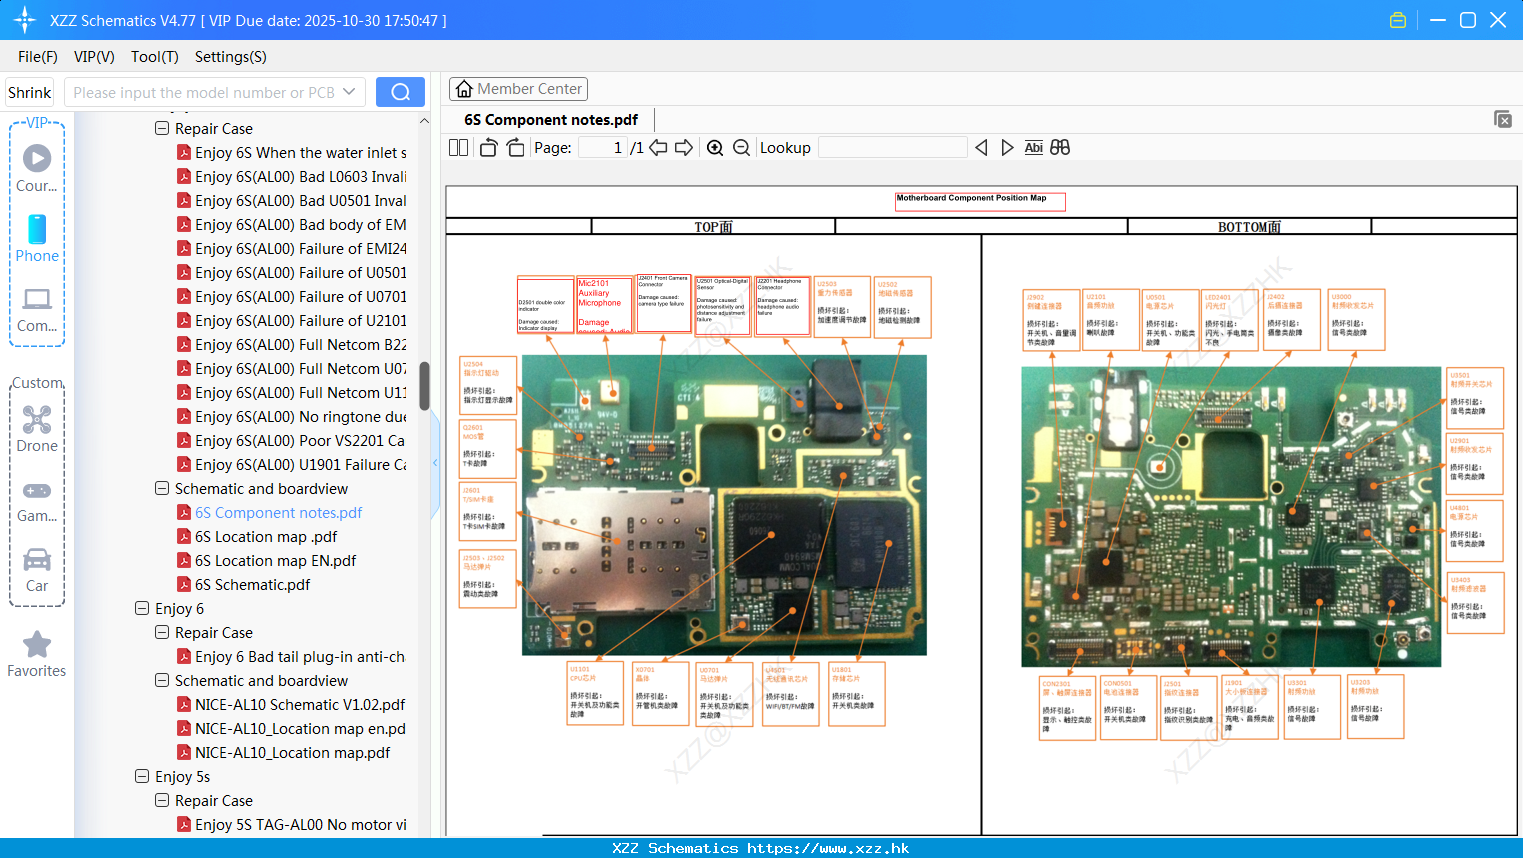Find previous lookup result triangle
Screen dimensions: 1523x858
point(981,147)
